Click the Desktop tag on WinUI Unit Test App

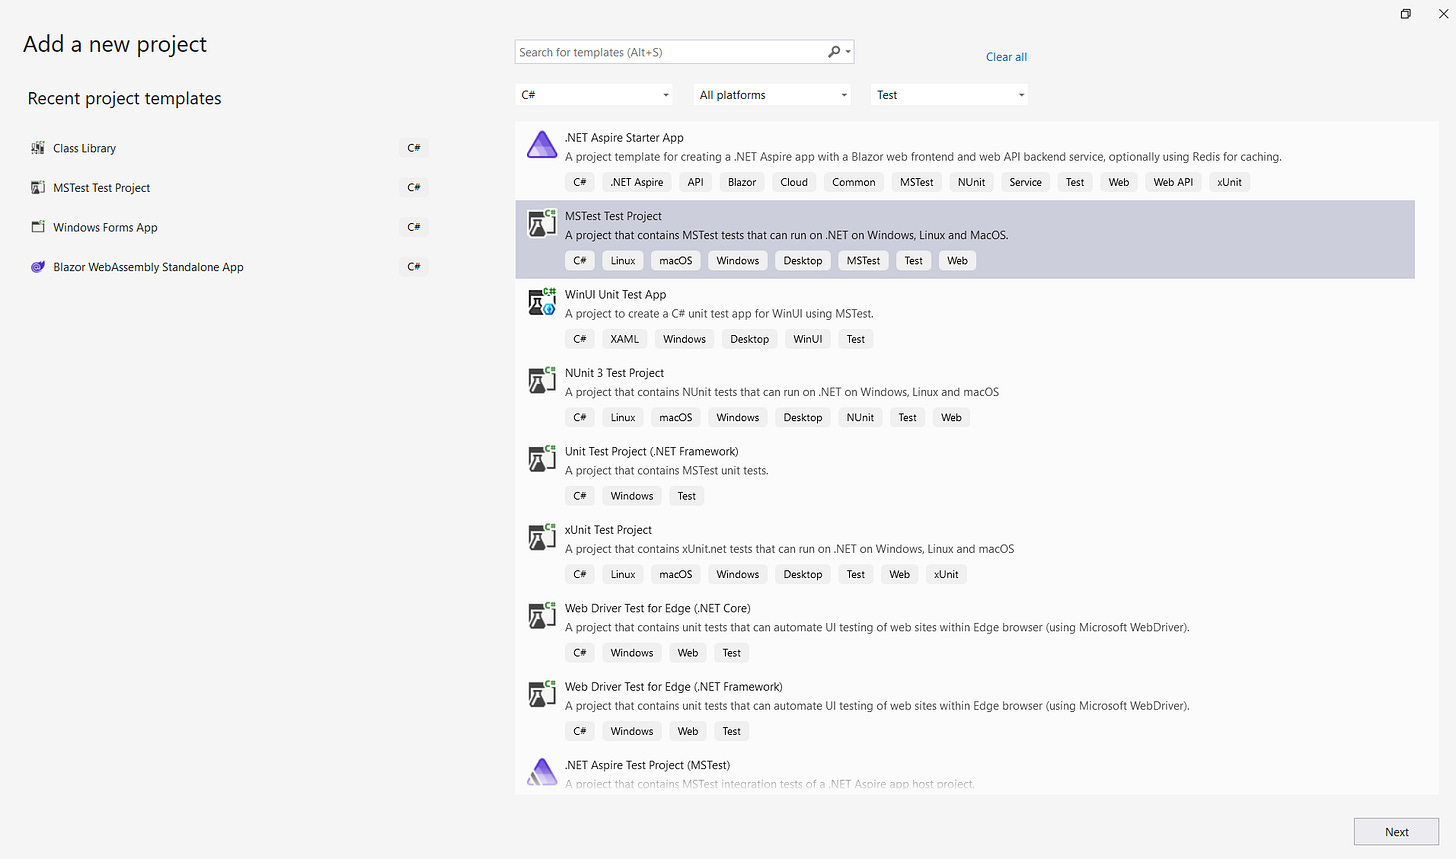click(750, 339)
